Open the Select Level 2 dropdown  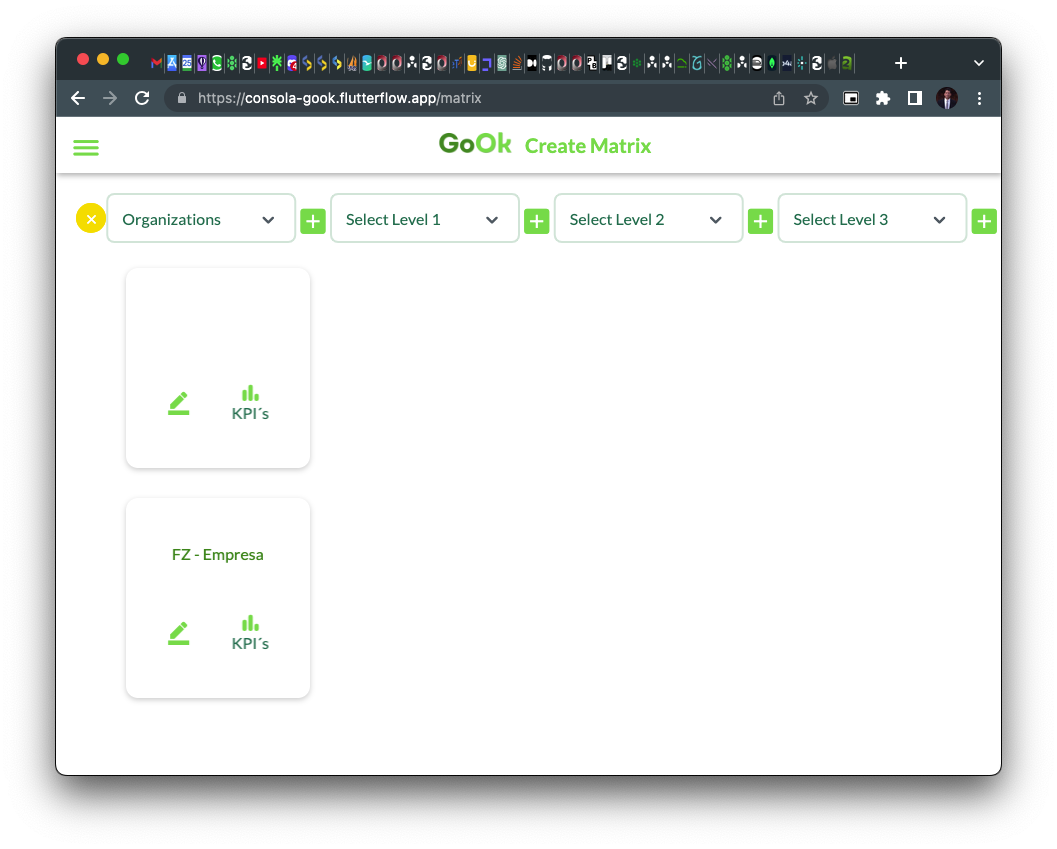coord(649,219)
